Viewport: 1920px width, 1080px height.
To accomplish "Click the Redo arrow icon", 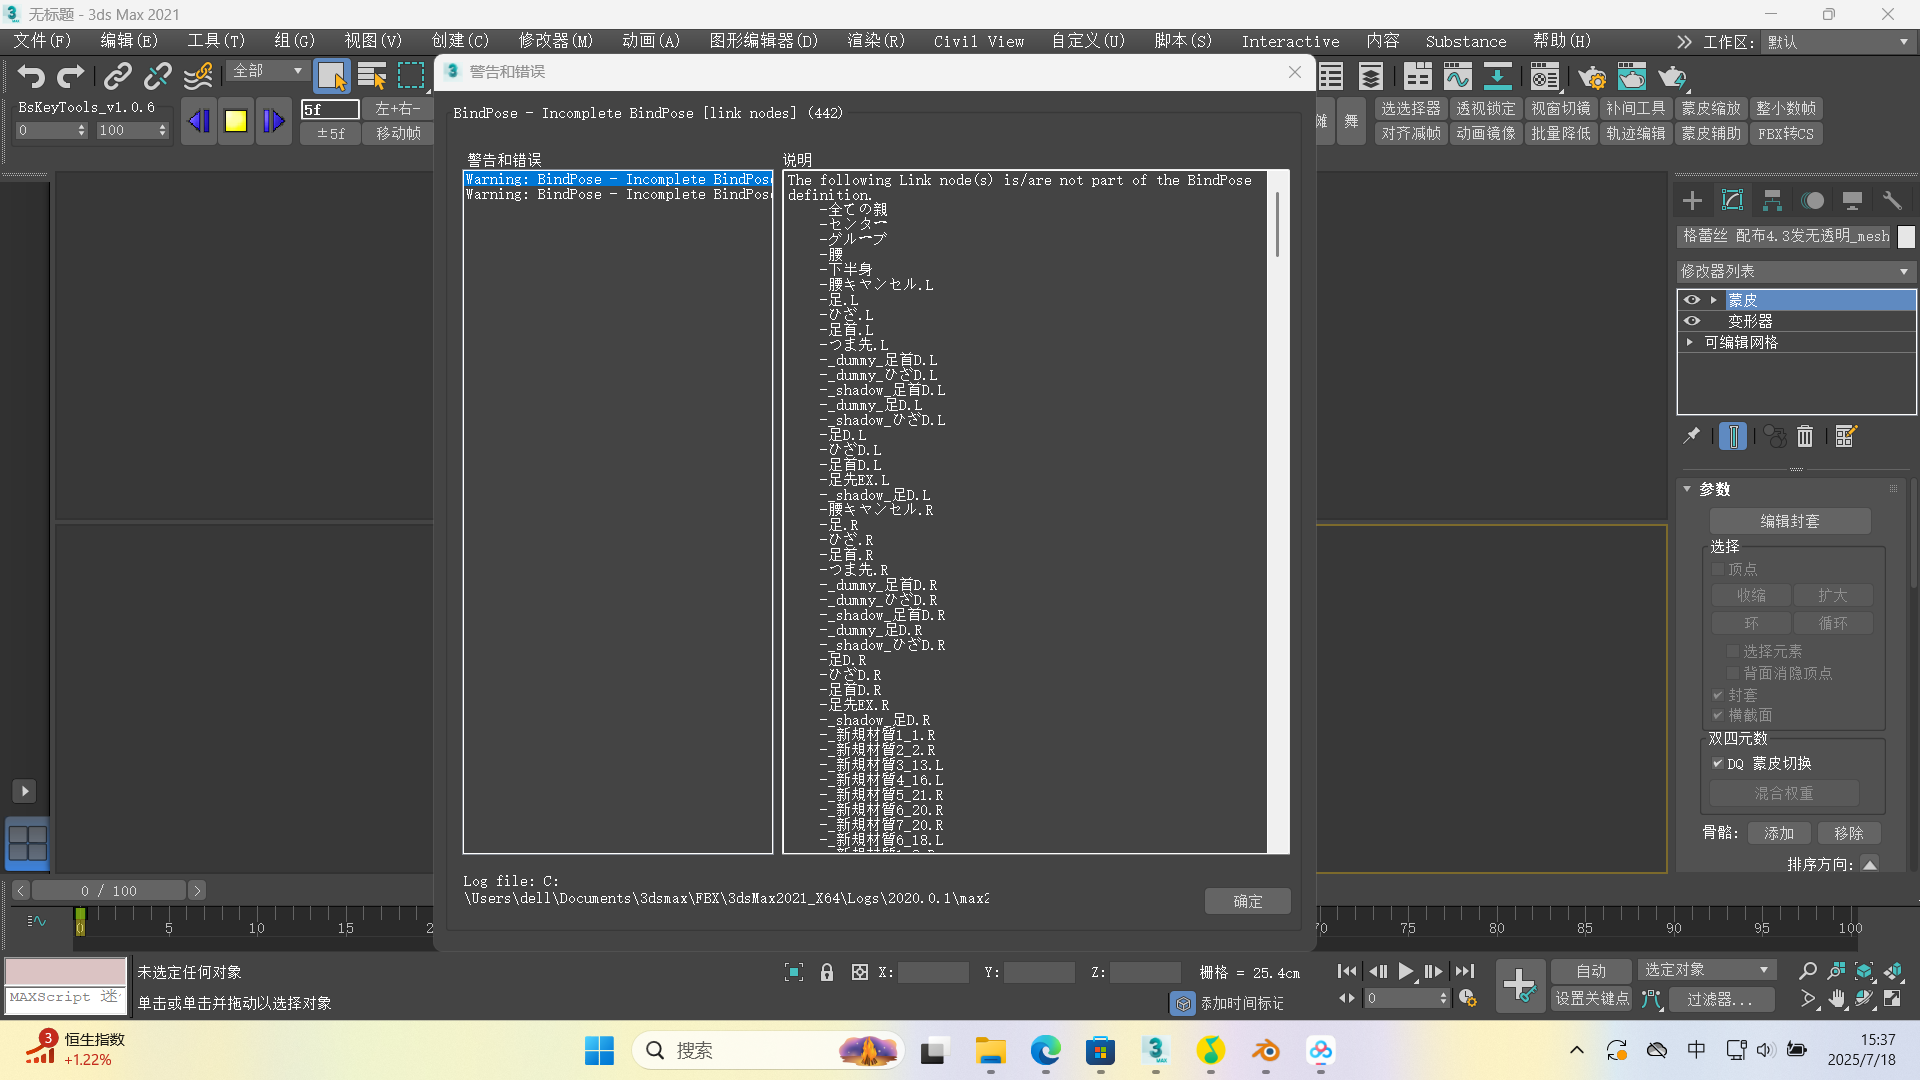I will pyautogui.click(x=71, y=76).
